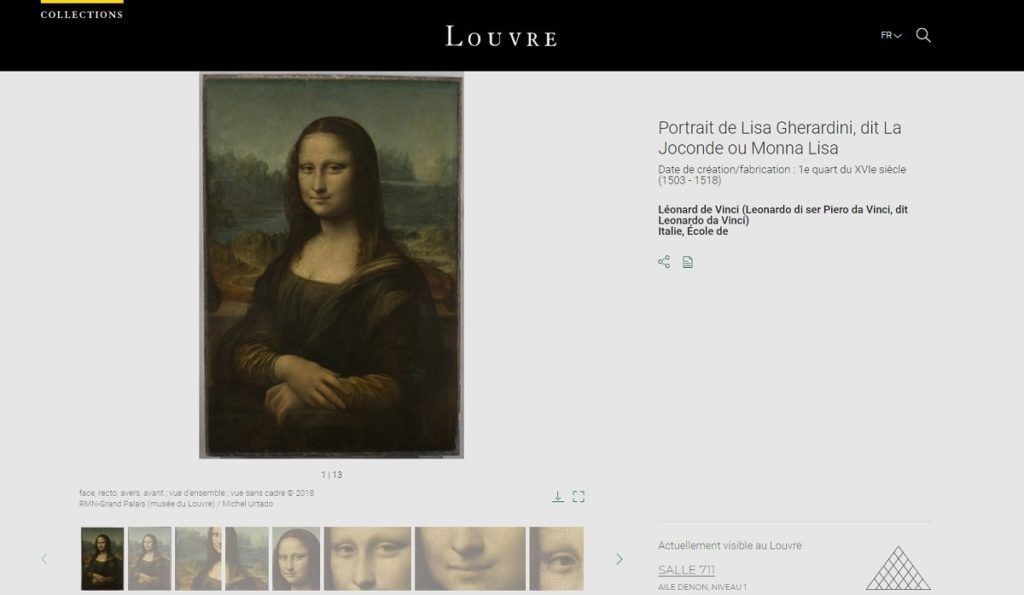Screen dimensions: 1024x595
Task: Click the Louvre pyramid icon
Action: (x=898, y=568)
